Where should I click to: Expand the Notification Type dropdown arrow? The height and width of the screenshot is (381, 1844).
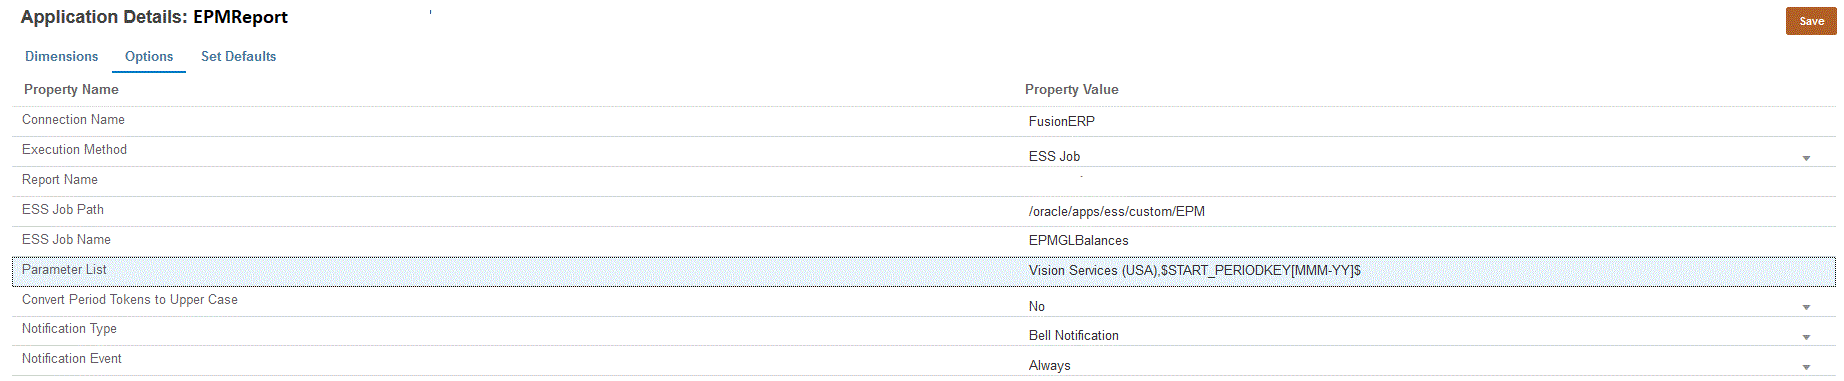click(x=1806, y=337)
